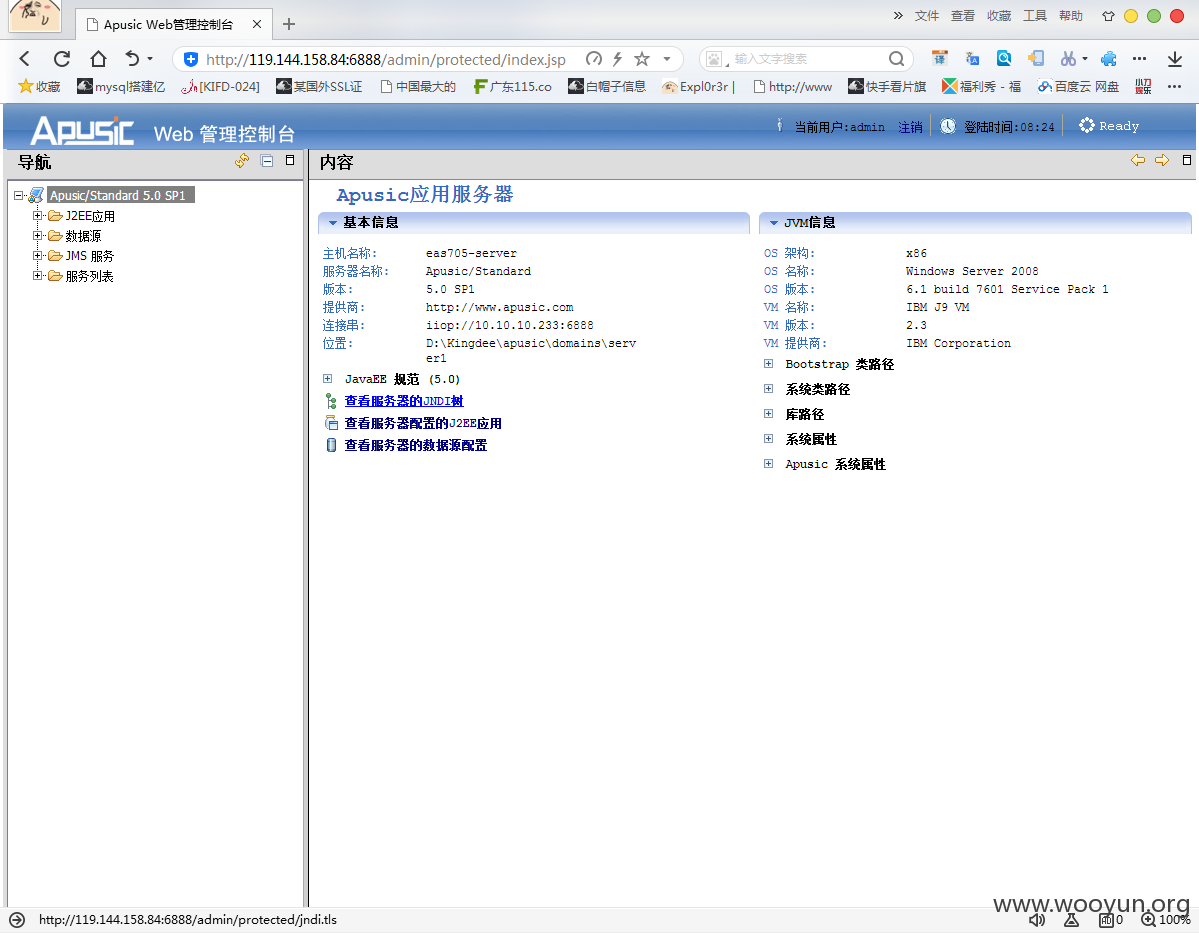The height and width of the screenshot is (933, 1199).
Task: Navigate forward with 内容 panel right arrow
Action: [x=1162, y=160]
